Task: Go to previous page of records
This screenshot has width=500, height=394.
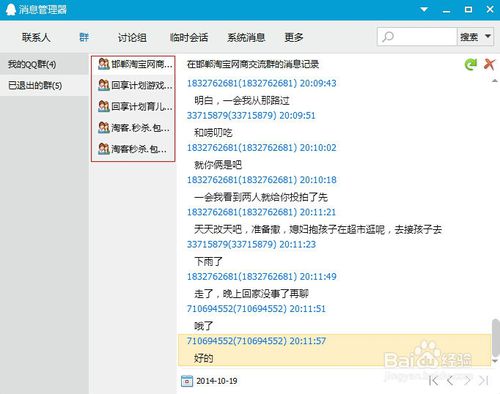Action: pyautogui.click(x=450, y=380)
